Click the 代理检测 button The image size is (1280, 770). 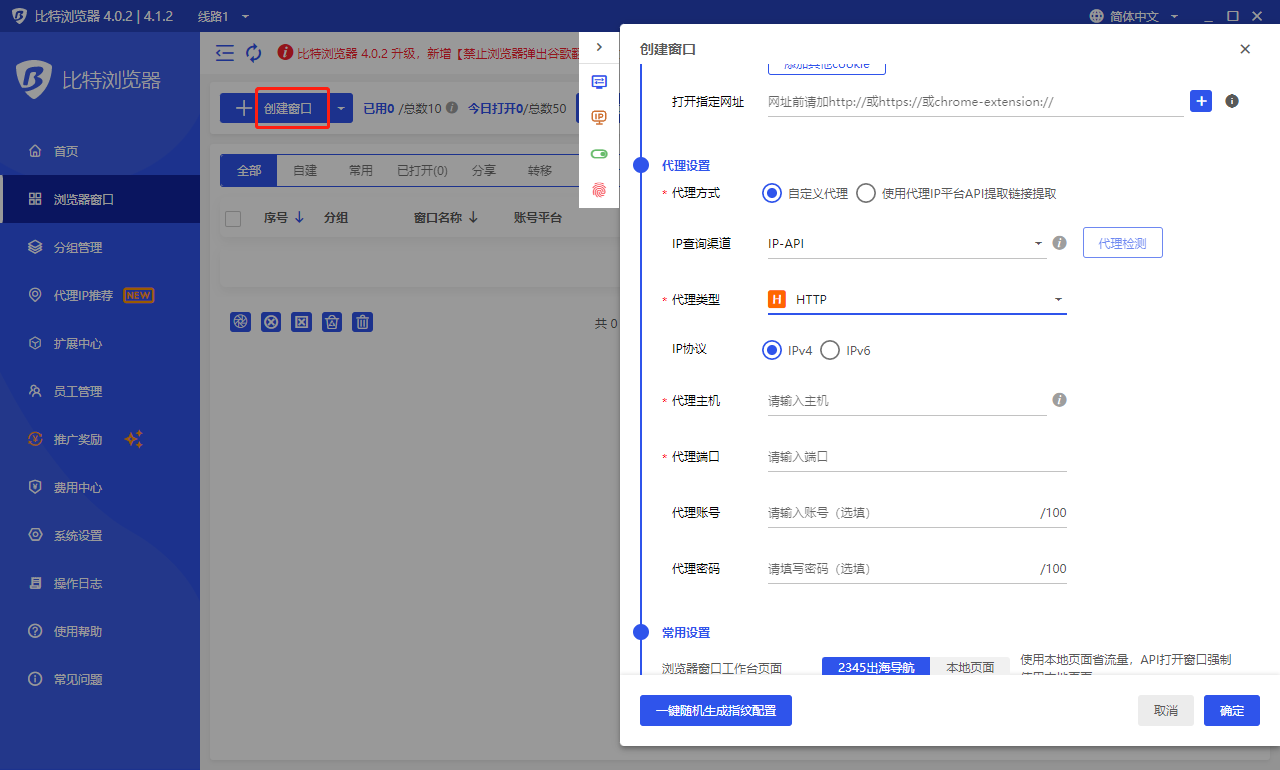coord(1123,243)
